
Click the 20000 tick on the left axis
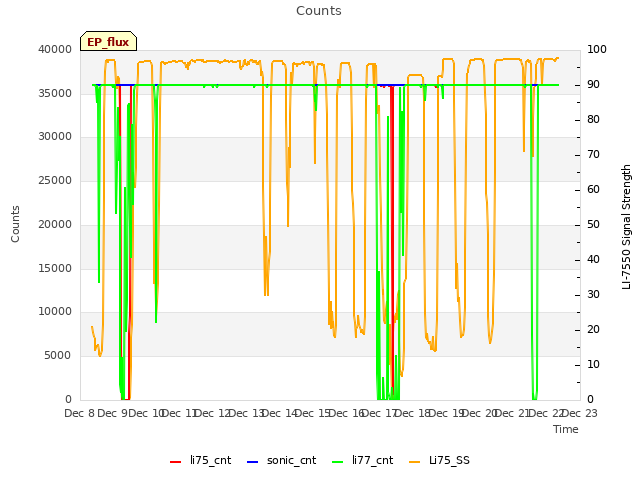tap(55, 224)
